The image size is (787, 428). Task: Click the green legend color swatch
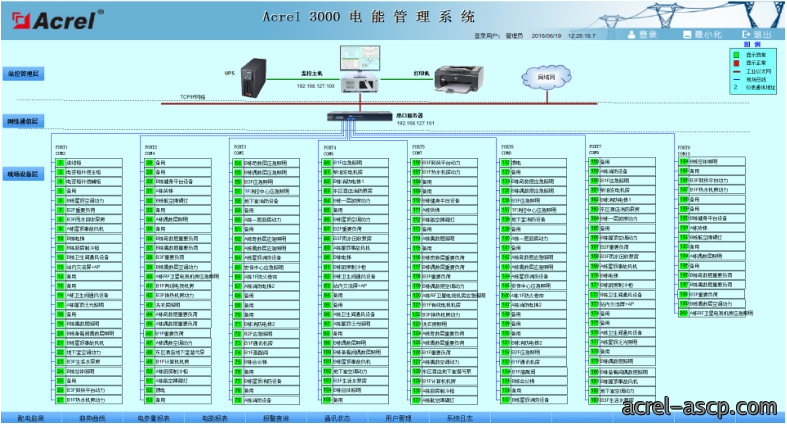coord(736,55)
